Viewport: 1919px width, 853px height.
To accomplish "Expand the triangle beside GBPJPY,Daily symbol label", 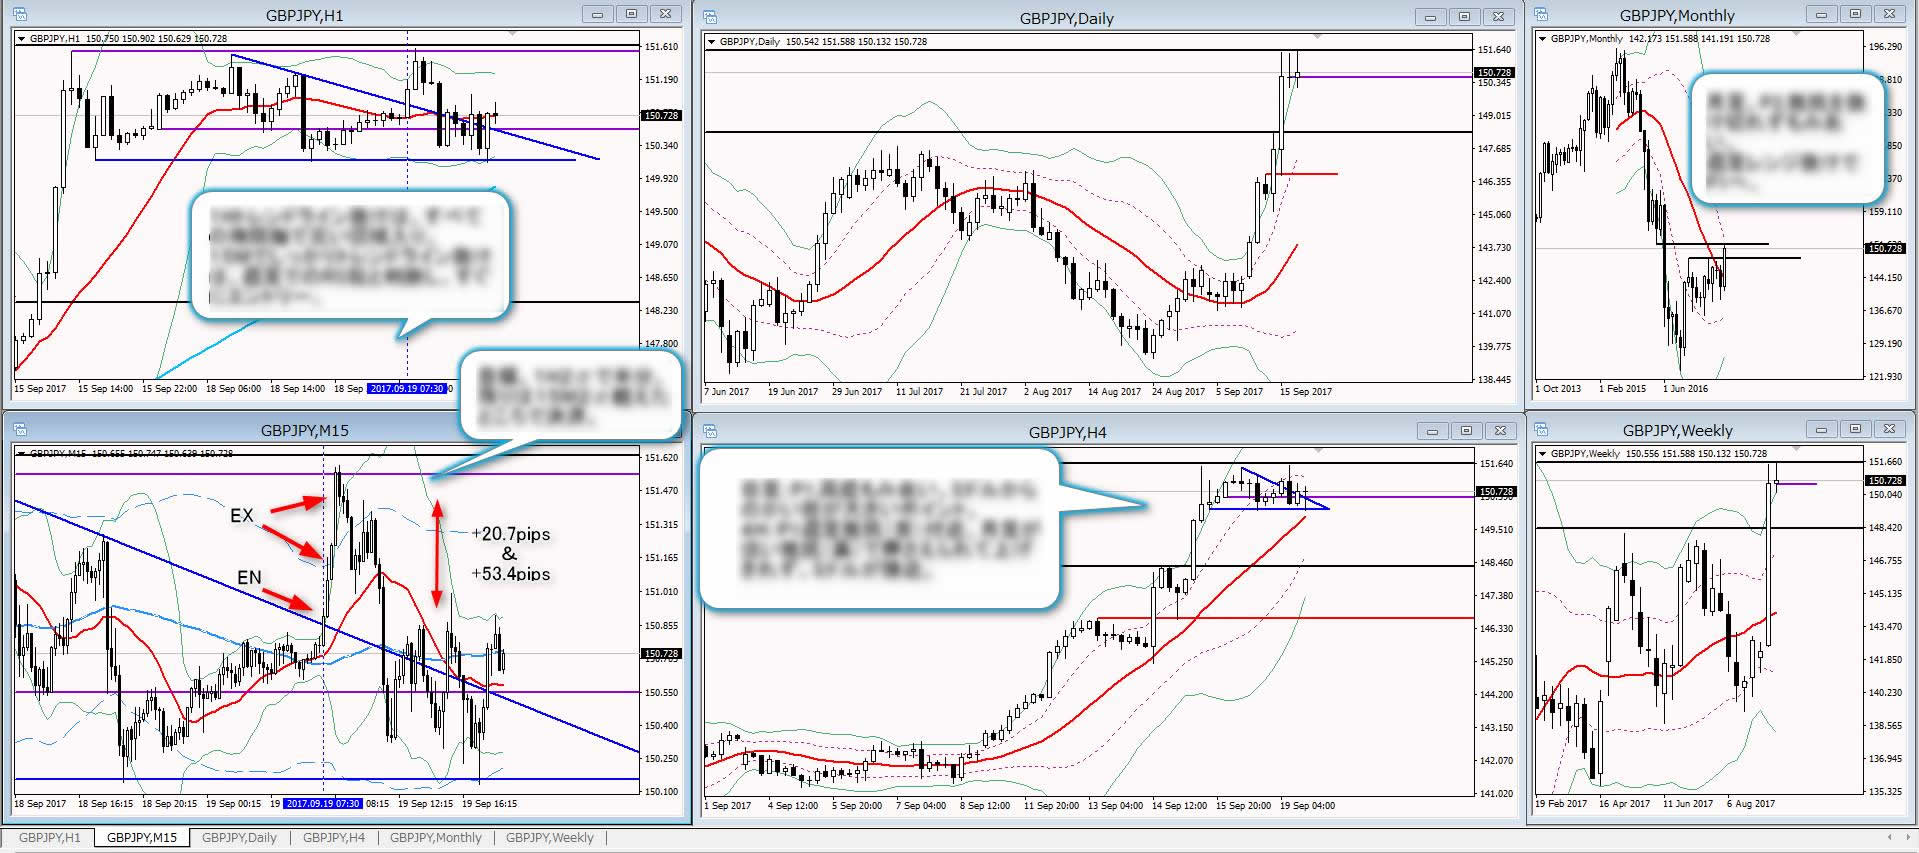I will [712, 42].
